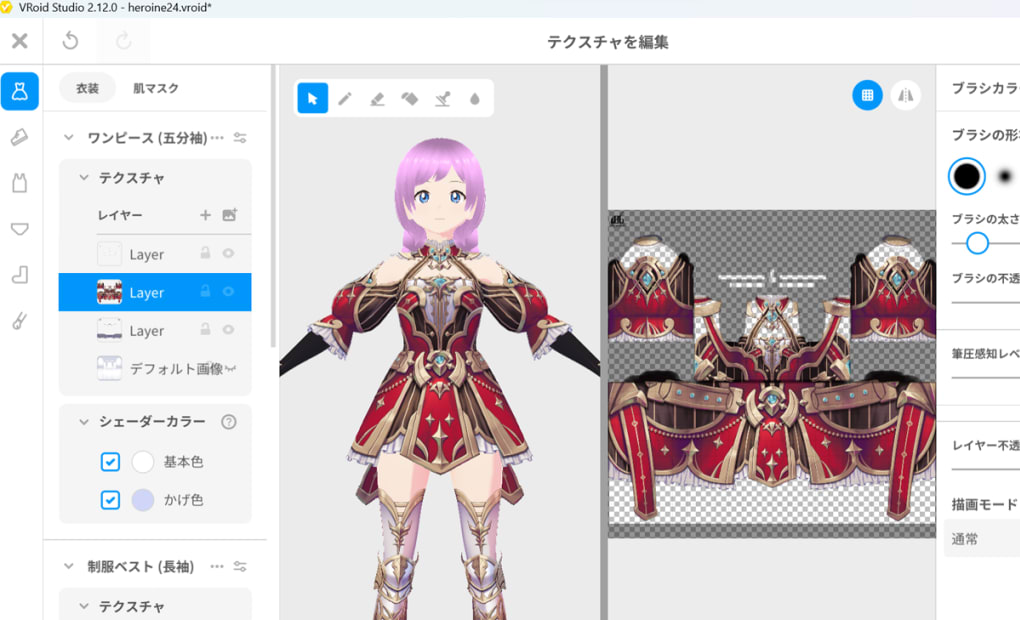Open the underwear category in the sidebar
Screen dimensions: 1020x620
[x=20, y=229]
